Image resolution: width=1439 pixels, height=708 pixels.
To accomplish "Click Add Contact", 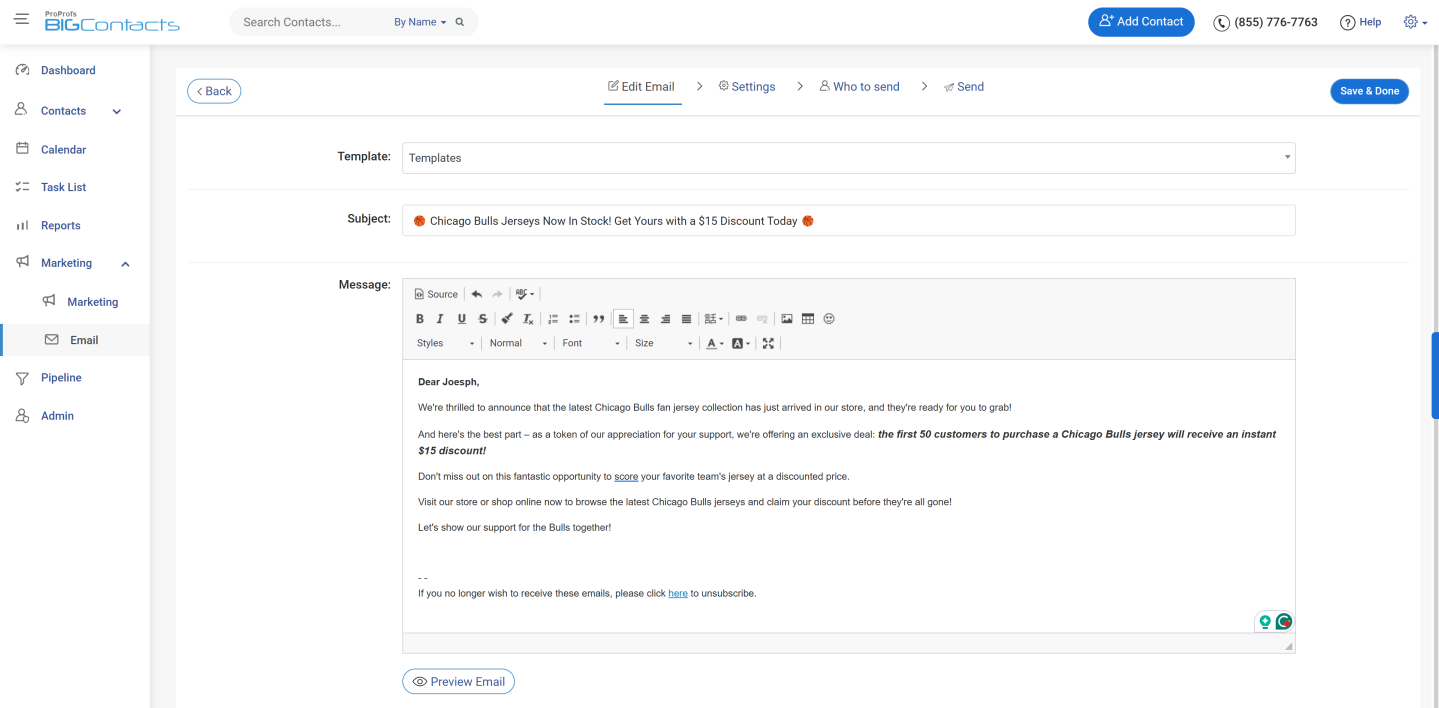I will pyautogui.click(x=1141, y=22).
